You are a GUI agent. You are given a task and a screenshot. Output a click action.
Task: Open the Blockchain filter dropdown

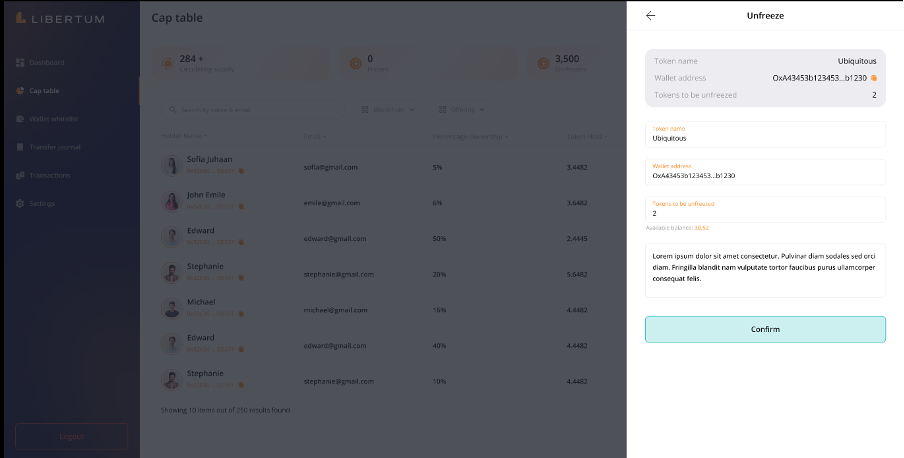[387, 110]
